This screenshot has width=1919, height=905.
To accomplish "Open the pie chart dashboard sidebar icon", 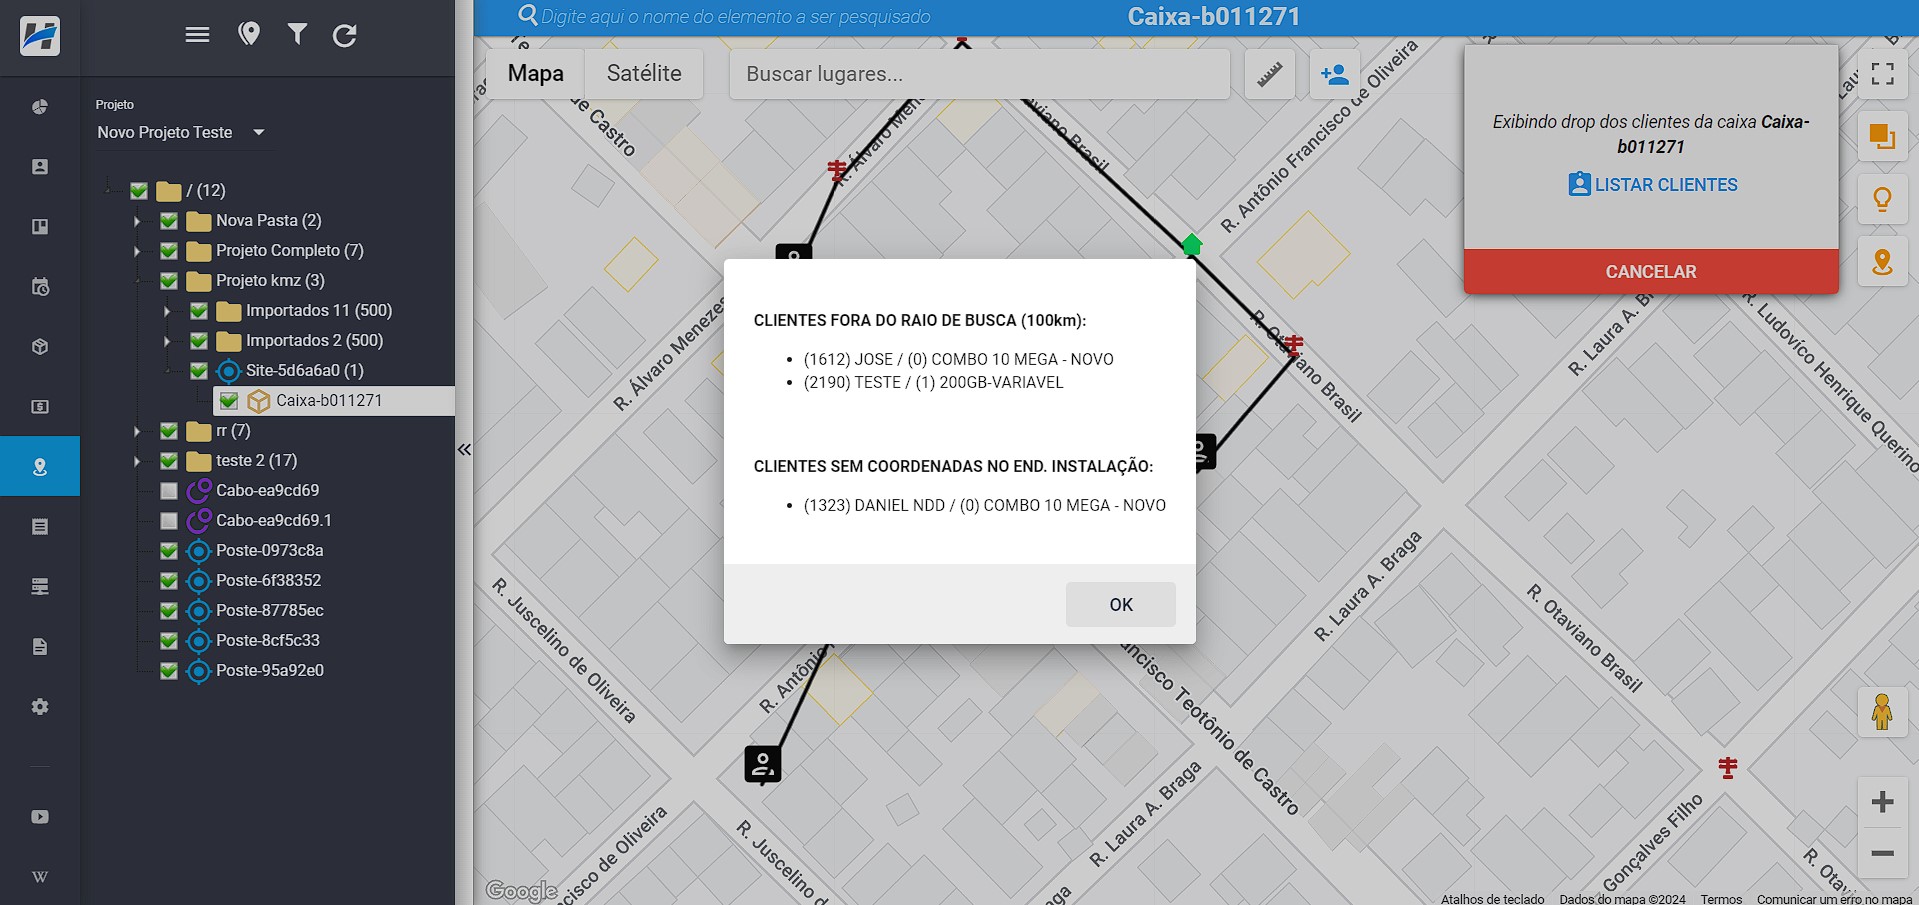I will click(x=40, y=107).
